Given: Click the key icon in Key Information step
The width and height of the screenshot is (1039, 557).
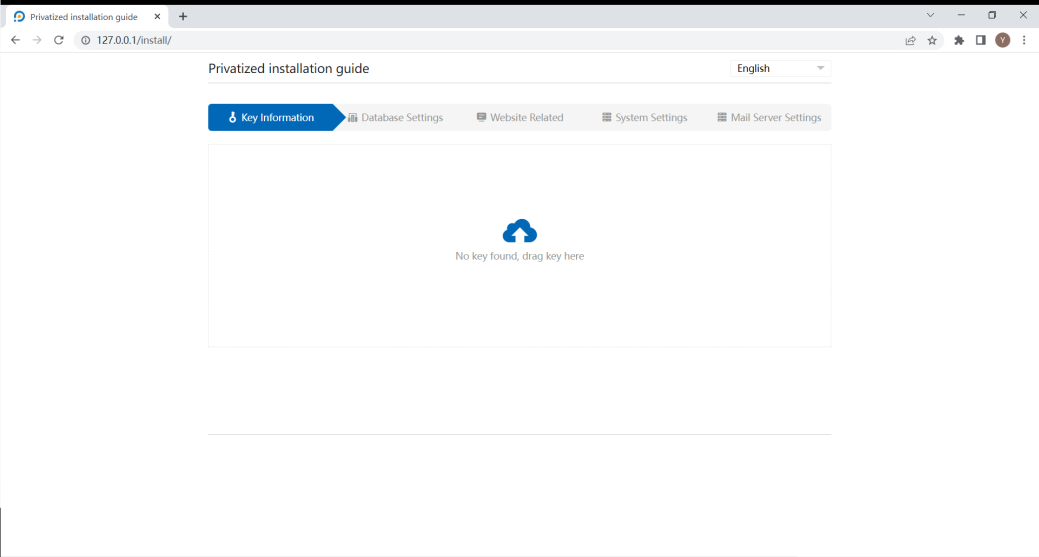Looking at the screenshot, I should coord(233,118).
